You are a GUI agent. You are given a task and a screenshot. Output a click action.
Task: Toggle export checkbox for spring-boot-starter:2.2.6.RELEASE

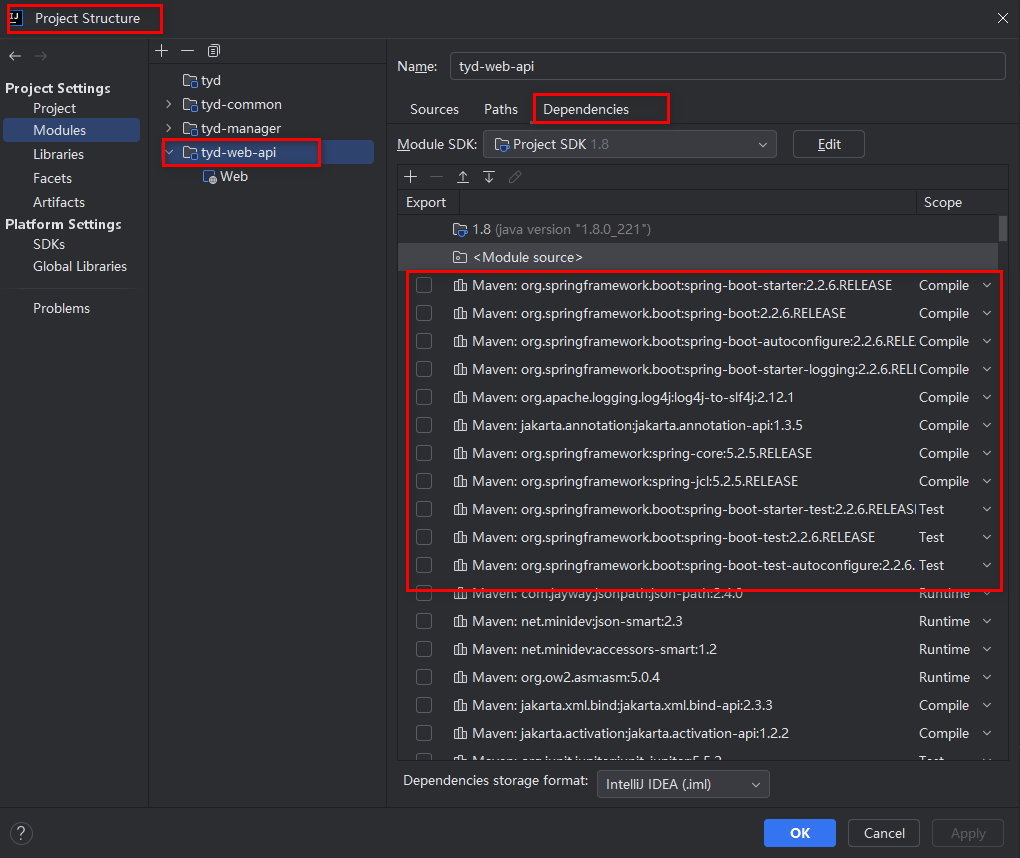coord(424,285)
